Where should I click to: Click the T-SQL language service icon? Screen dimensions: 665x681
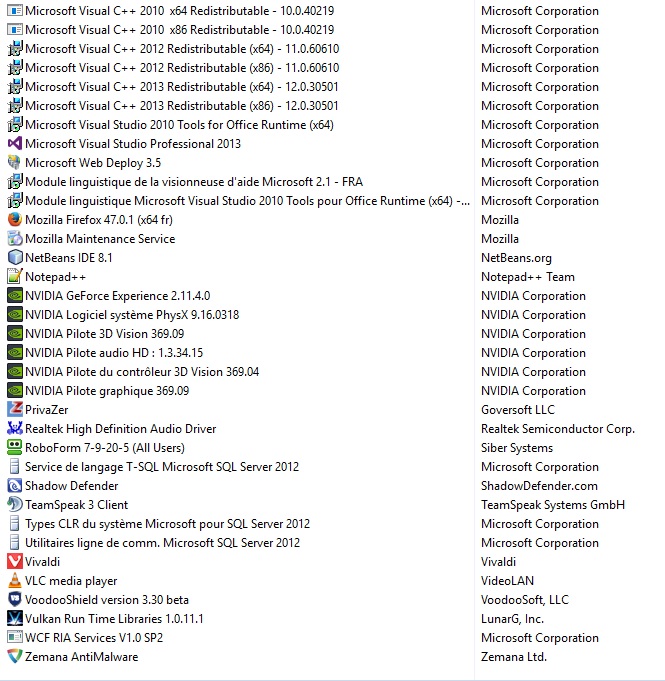coord(15,466)
